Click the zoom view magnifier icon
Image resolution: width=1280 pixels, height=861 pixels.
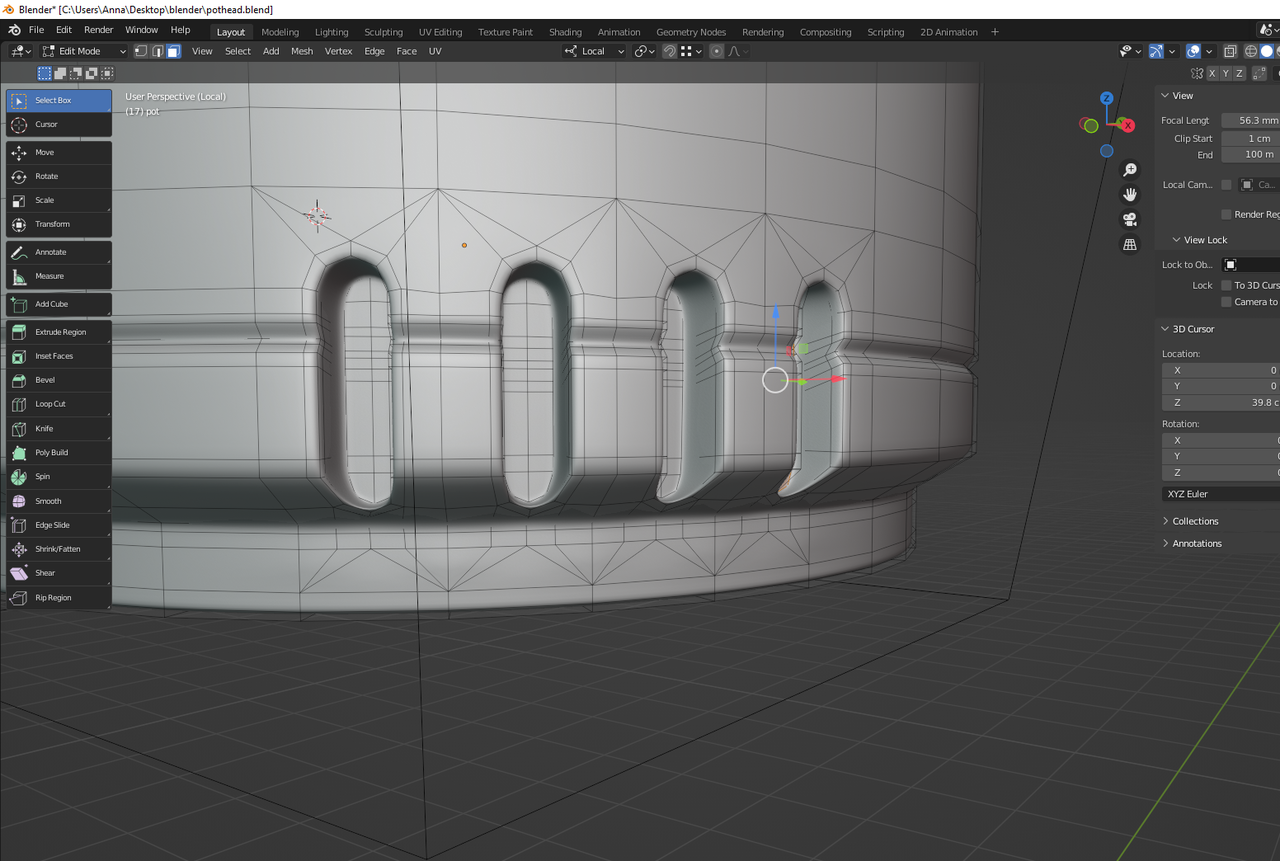tap(1130, 170)
